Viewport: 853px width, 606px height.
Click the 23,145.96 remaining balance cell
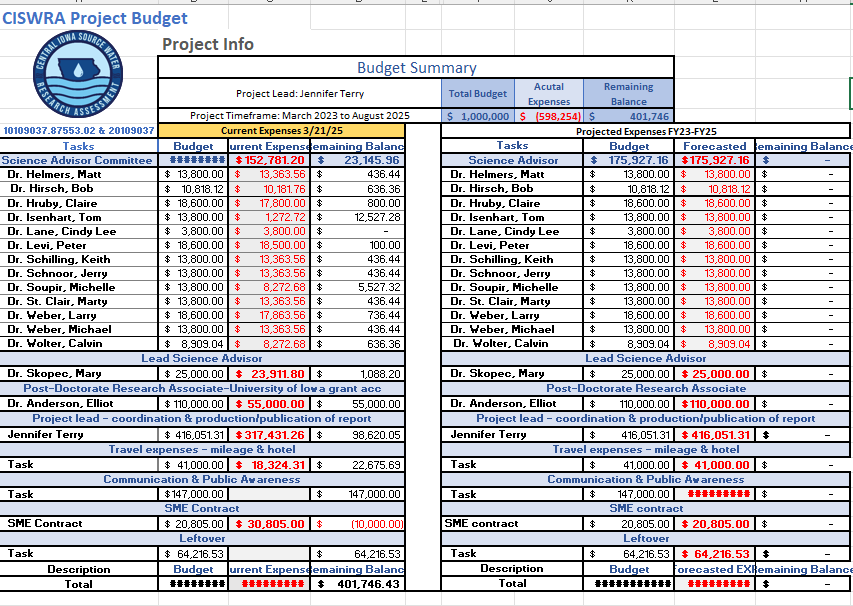(x=357, y=160)
